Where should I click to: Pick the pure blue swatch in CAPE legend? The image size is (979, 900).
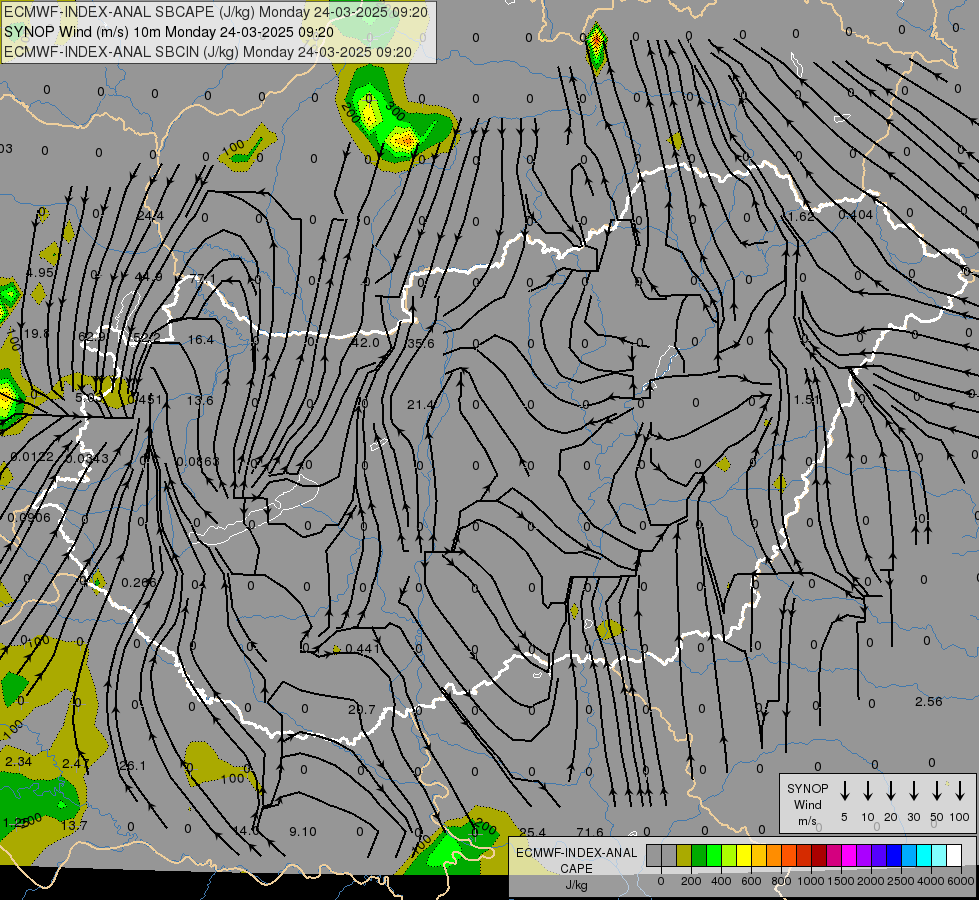point(893,856)
